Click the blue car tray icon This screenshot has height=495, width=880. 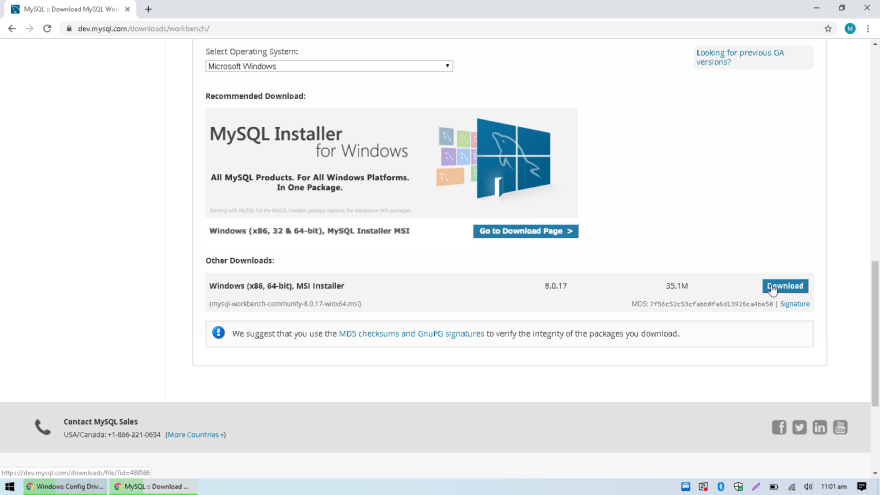point(685,487)
